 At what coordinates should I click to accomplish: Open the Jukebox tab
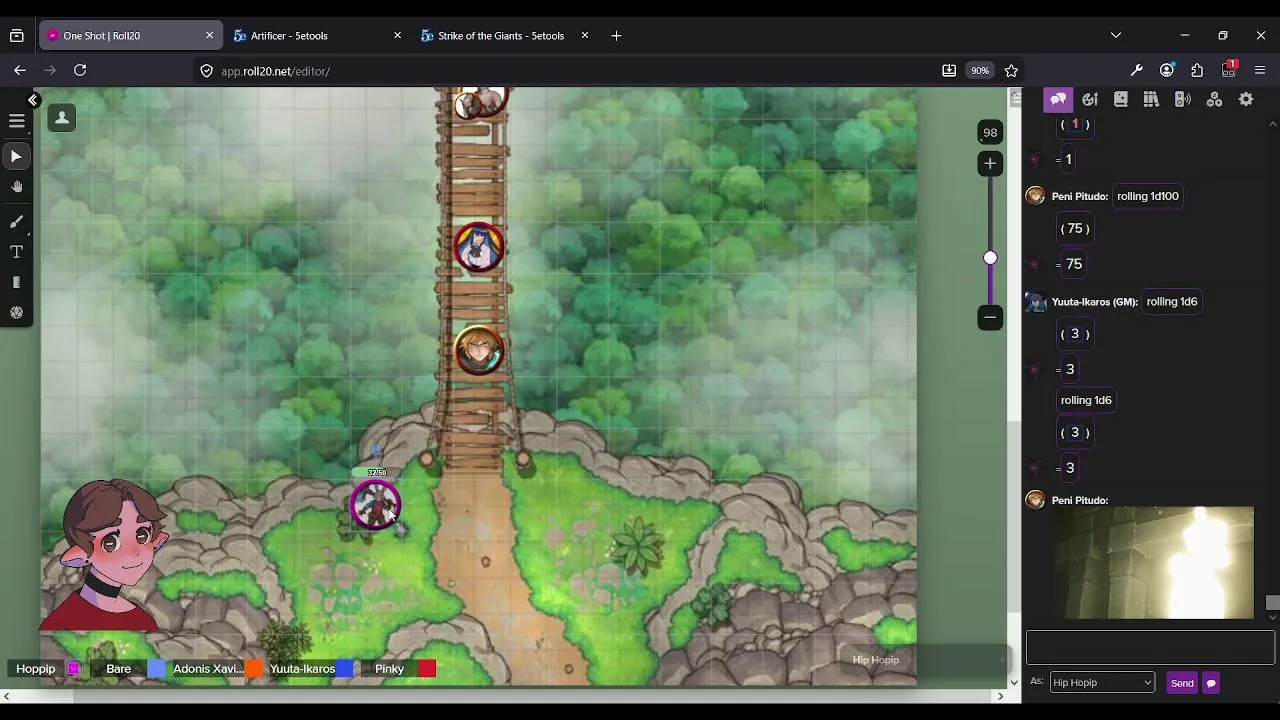click(x=1183, y=99)
